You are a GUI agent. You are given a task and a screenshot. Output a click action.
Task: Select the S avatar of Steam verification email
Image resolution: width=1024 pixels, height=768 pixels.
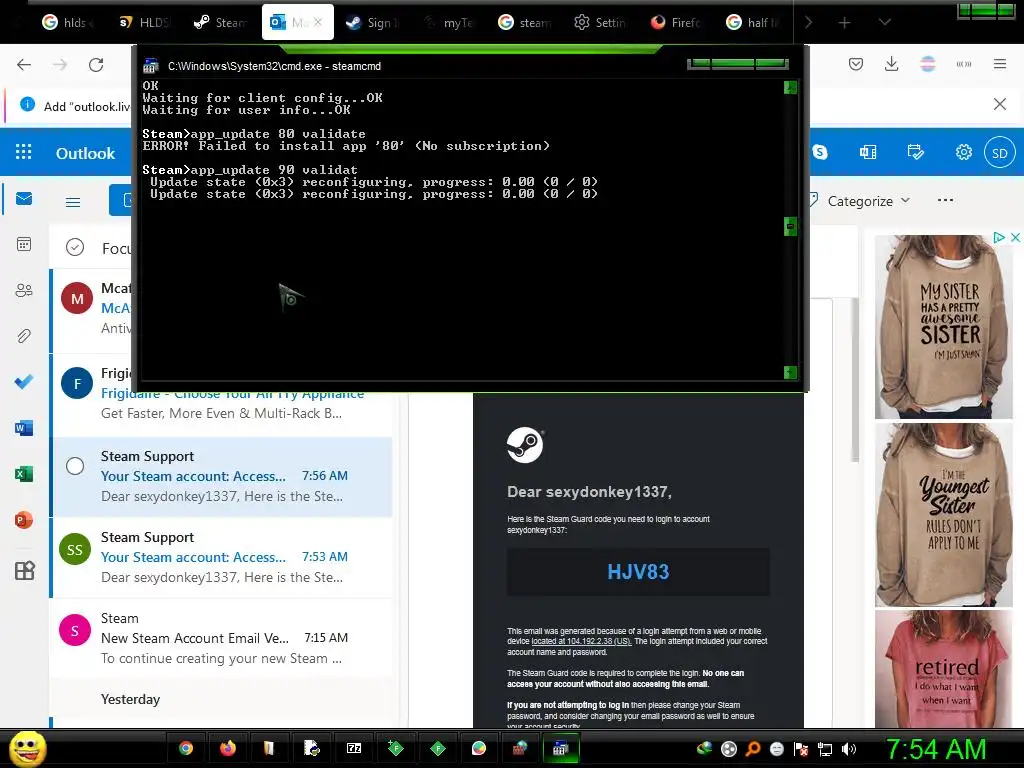point(75,630)
